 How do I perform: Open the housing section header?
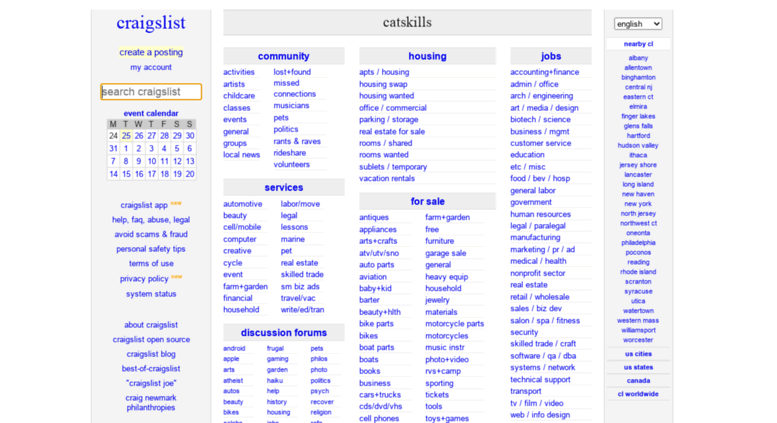click(427, 56)
